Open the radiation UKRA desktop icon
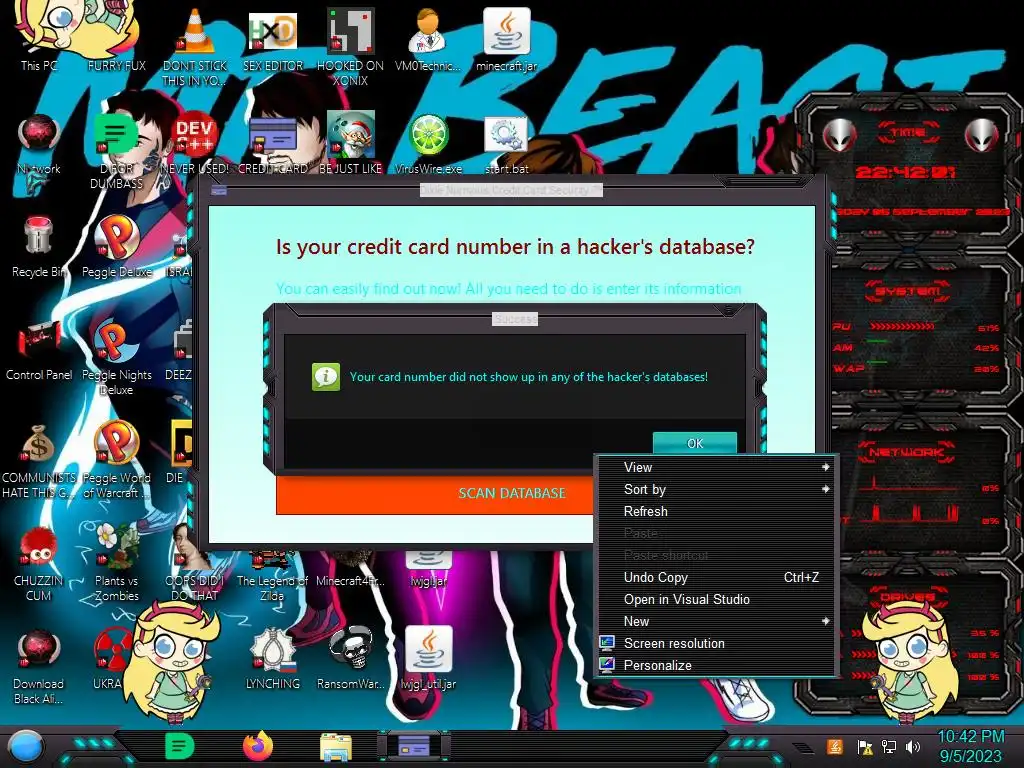This screenshot has width=1024, height=768. [x=108, y=658]
